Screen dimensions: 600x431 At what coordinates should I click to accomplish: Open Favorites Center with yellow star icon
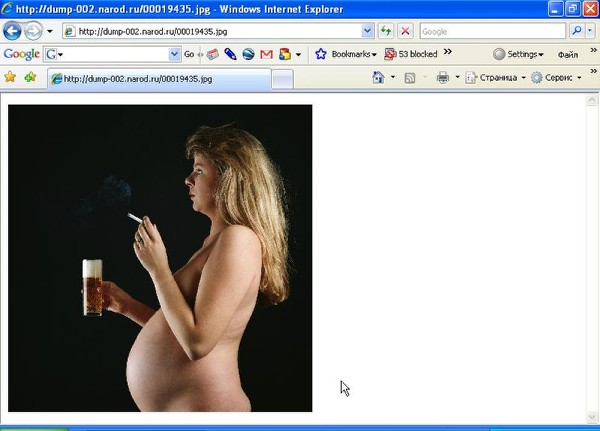coord(10,77)
